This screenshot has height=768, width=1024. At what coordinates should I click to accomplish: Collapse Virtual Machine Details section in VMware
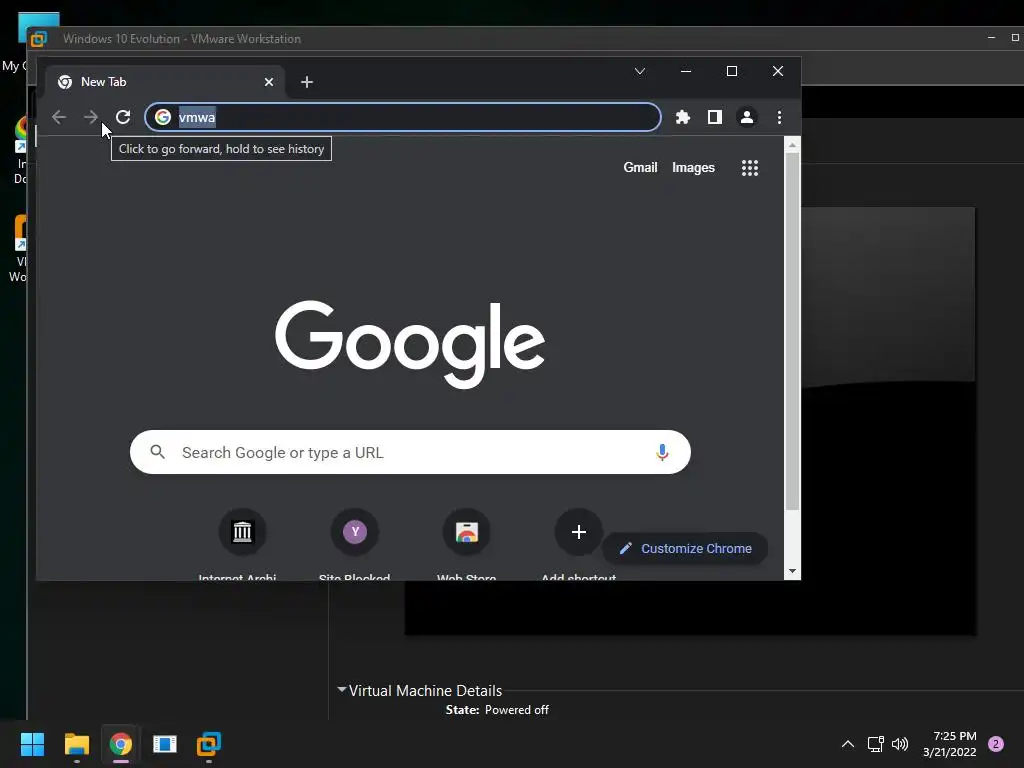[x=342, y=690]
